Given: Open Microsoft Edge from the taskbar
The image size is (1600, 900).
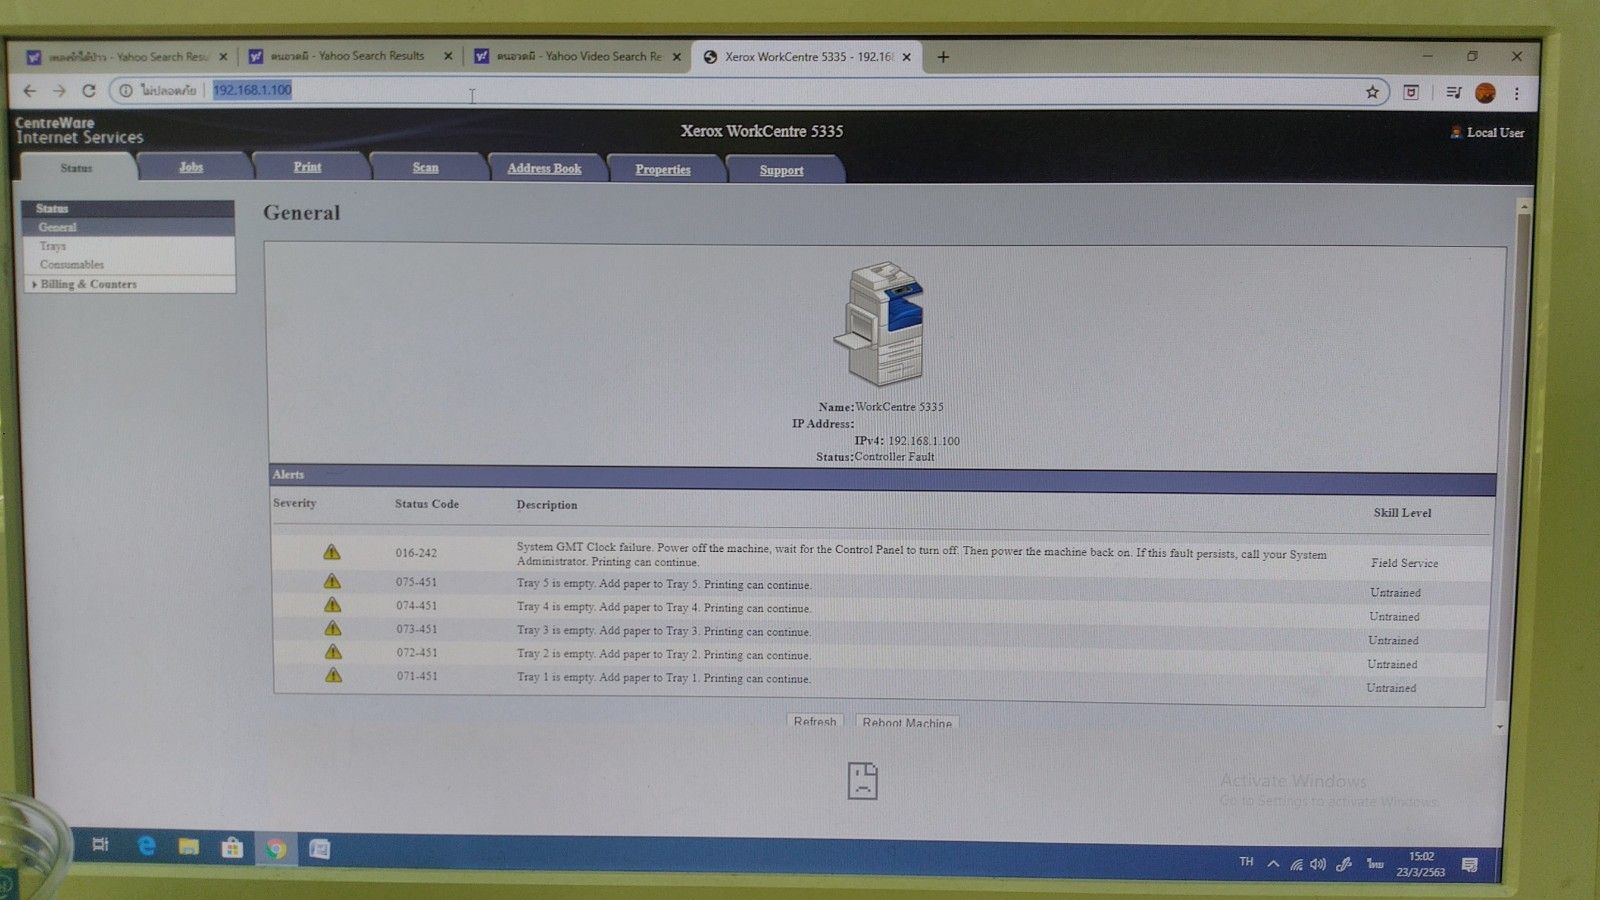Looking at the screenshot, I should (147, 847).
